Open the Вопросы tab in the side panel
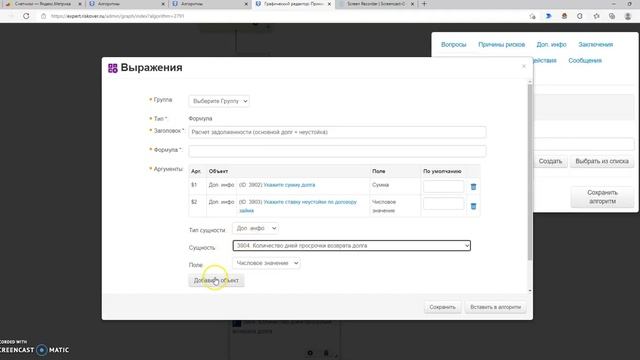This screenshot has height=360, width=640. (x=453, y=44)
